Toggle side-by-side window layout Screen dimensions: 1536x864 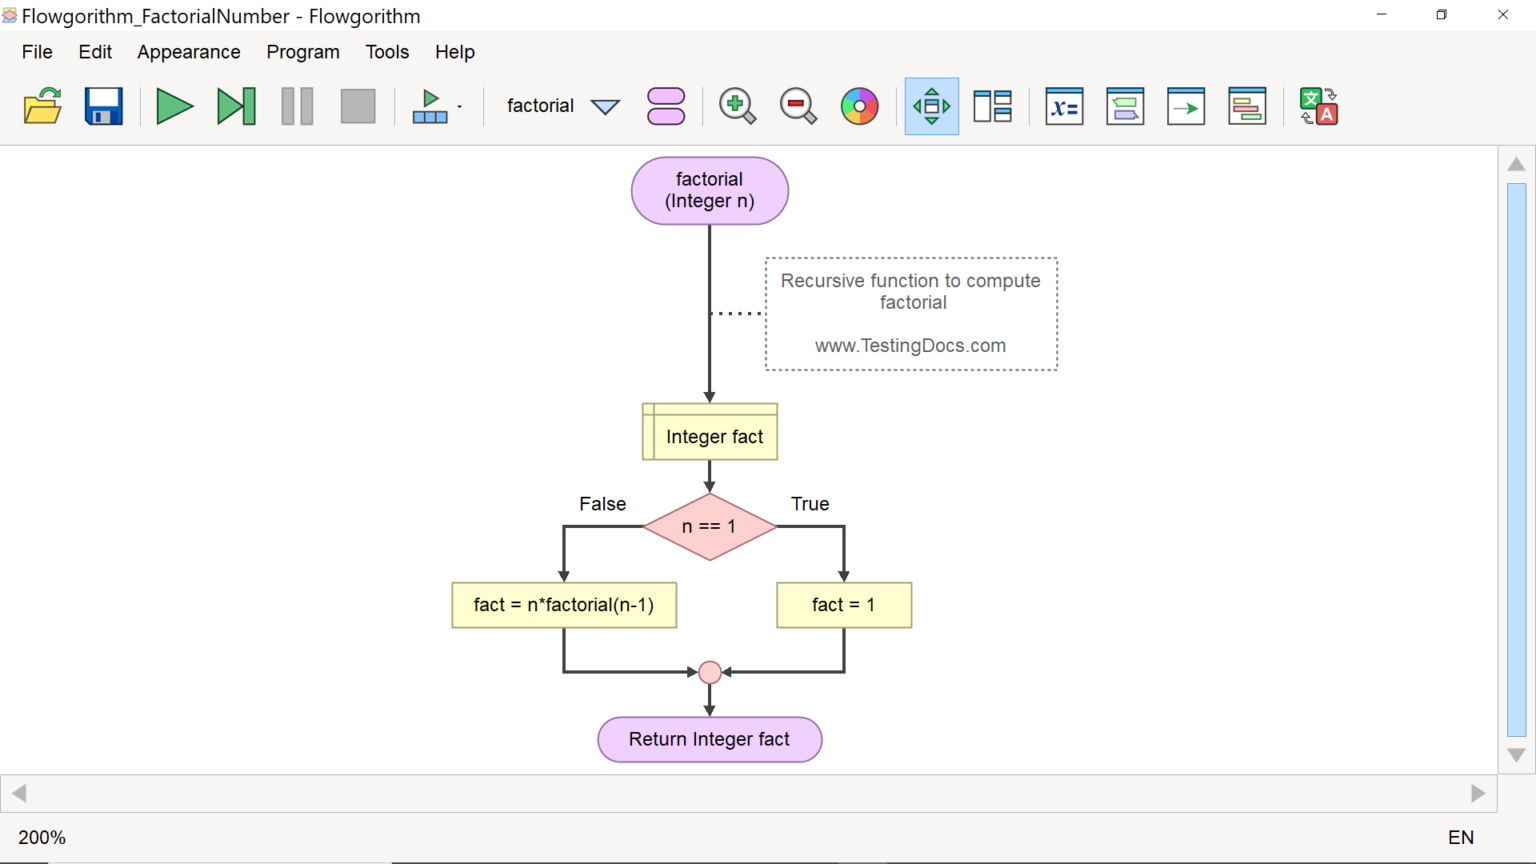point(992,105)
